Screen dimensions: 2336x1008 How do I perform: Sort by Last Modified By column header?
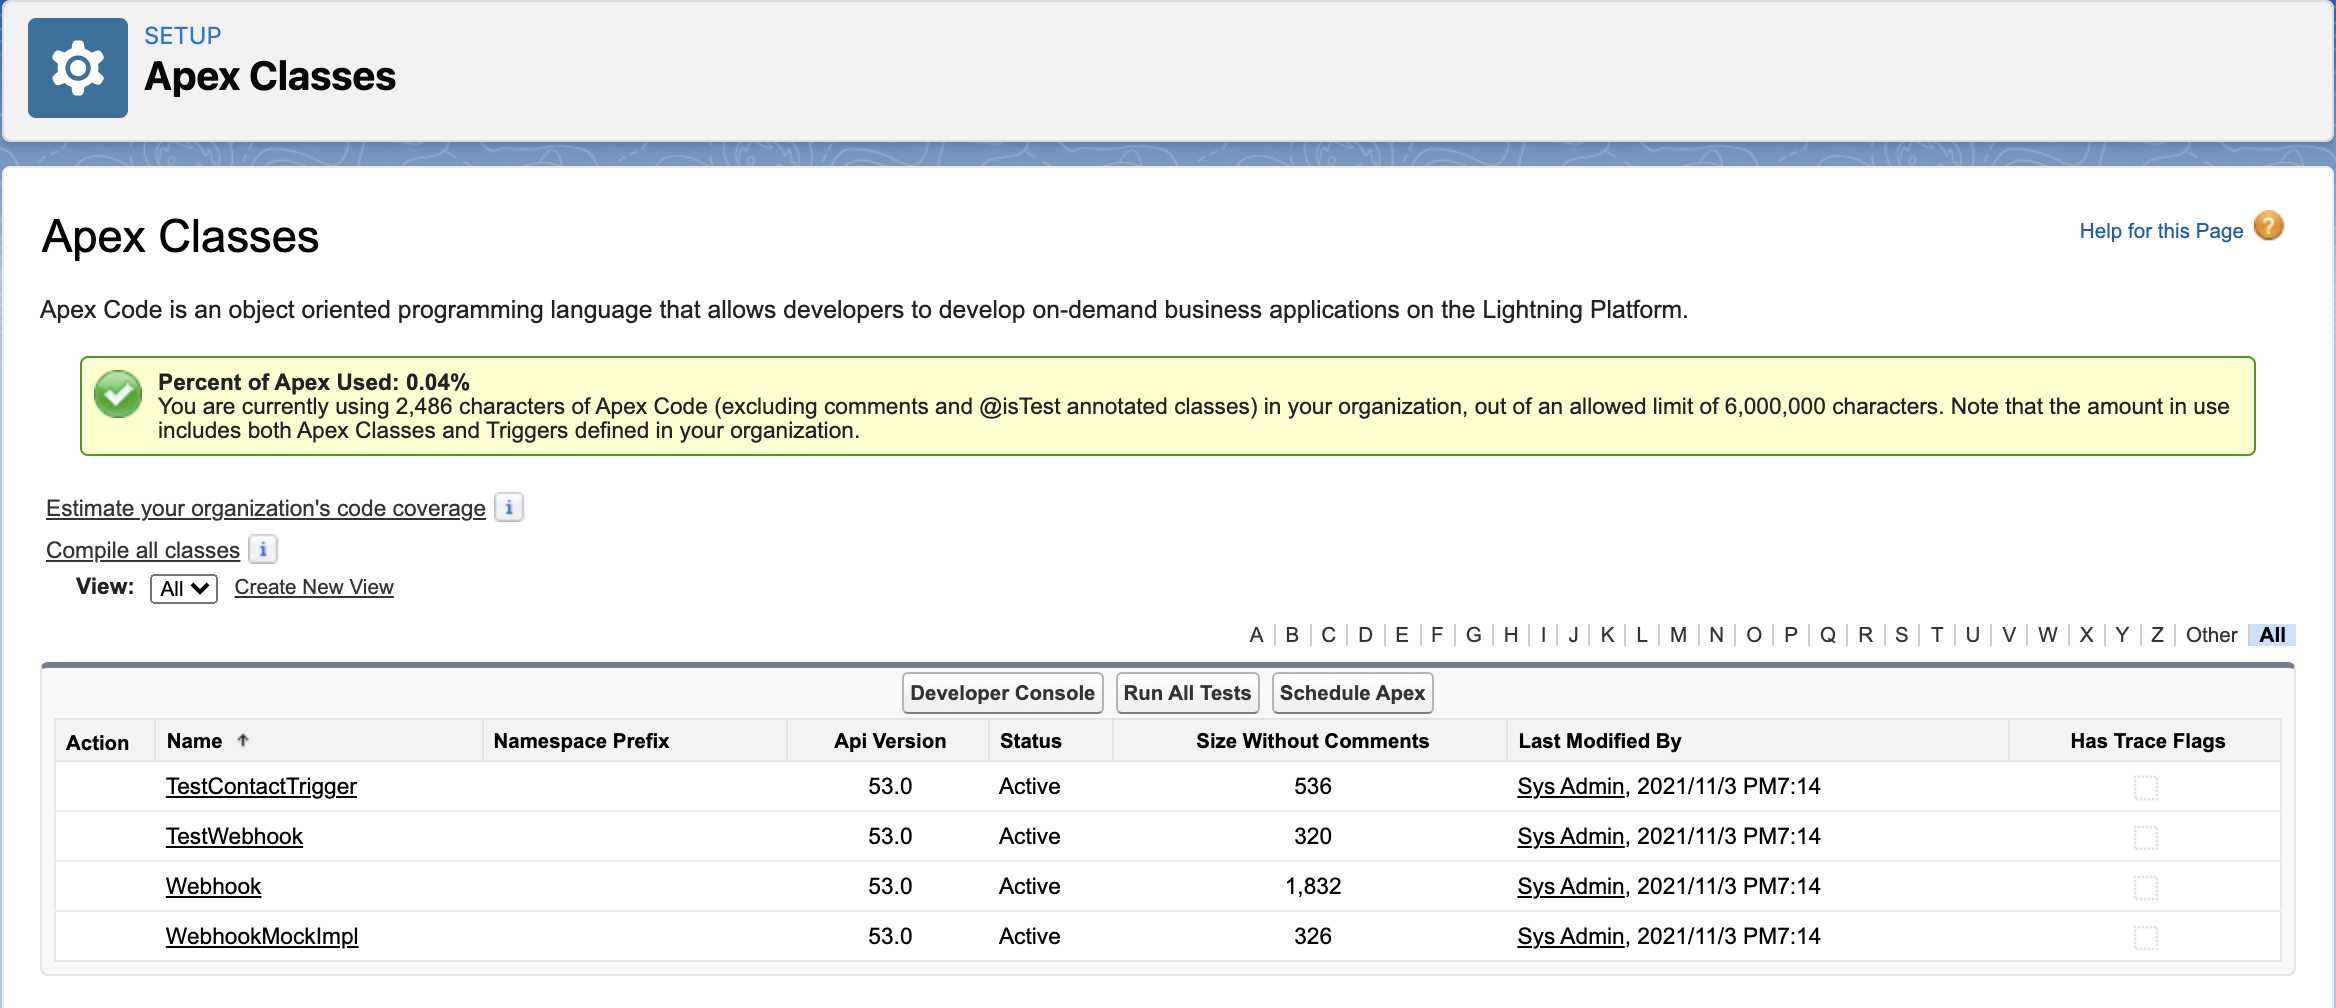click(1600, 741)
